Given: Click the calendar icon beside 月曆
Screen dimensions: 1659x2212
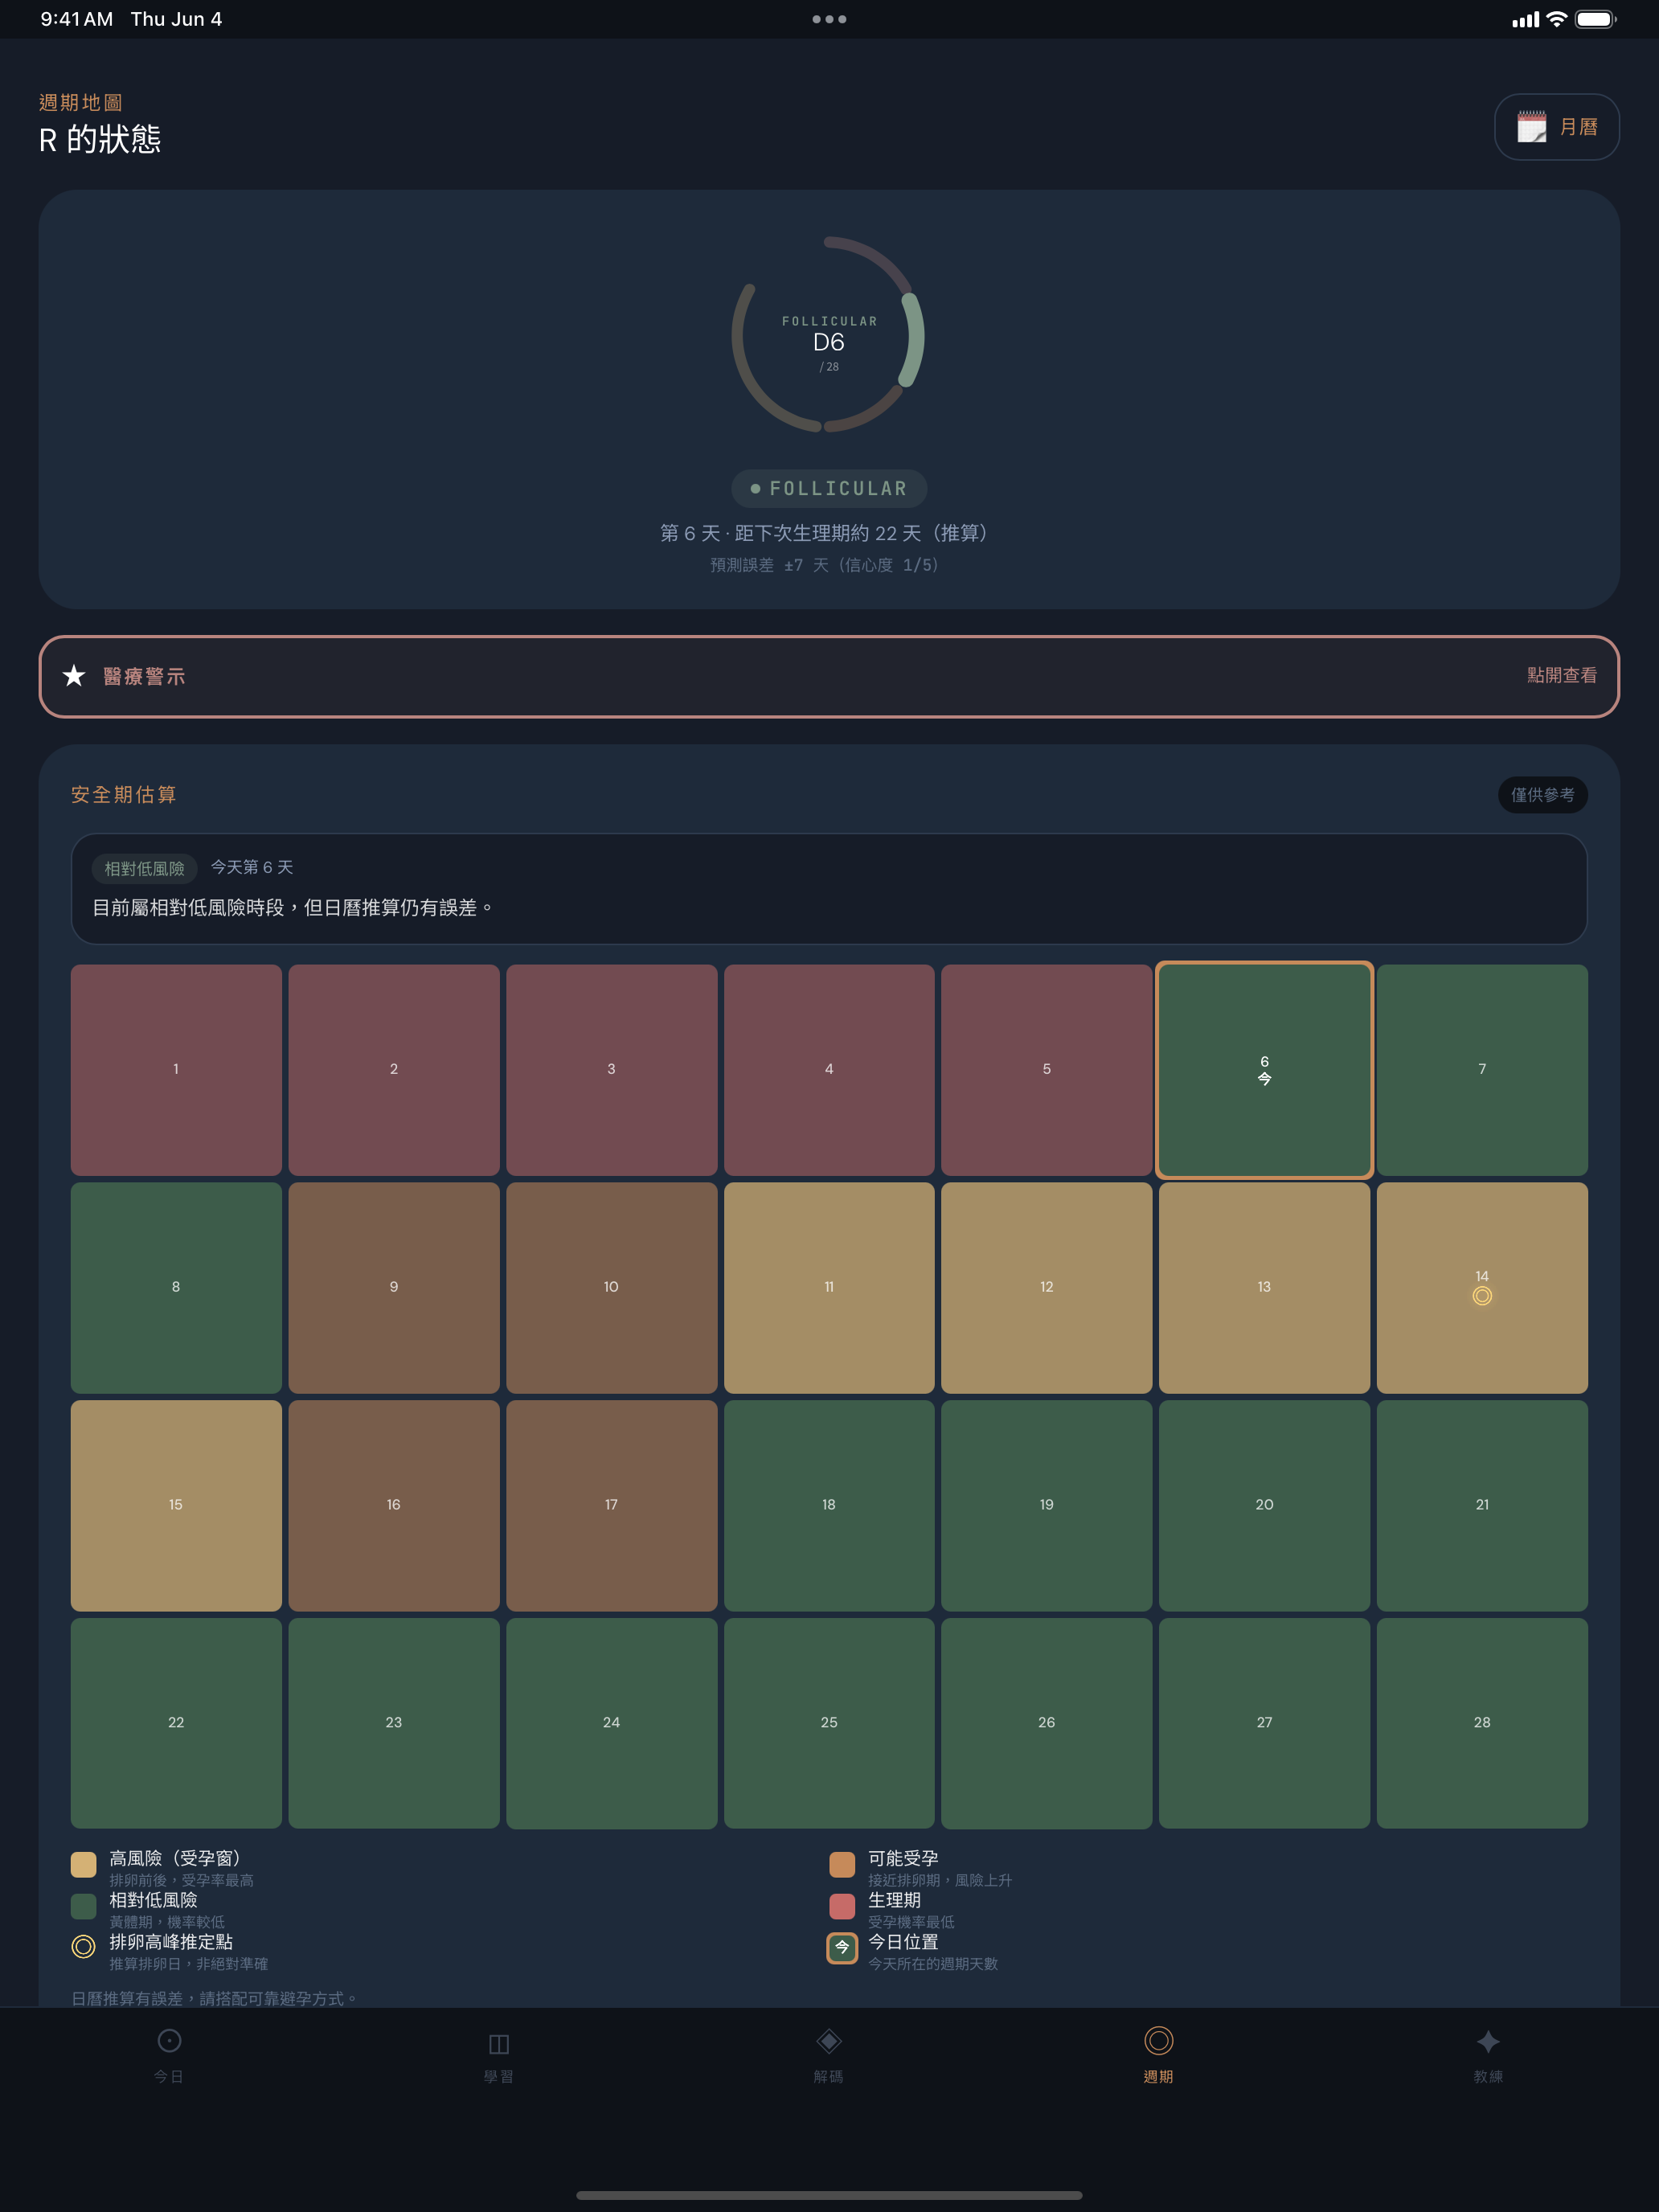Looking at the screenshot, I should click(1531, 127).
